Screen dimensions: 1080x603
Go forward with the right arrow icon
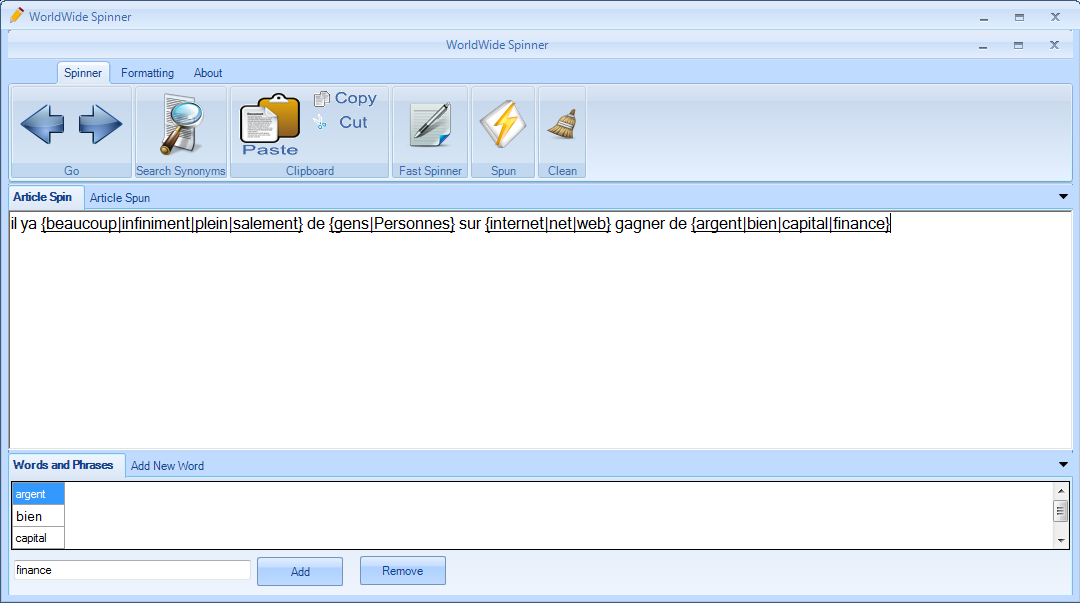point(101,125)
